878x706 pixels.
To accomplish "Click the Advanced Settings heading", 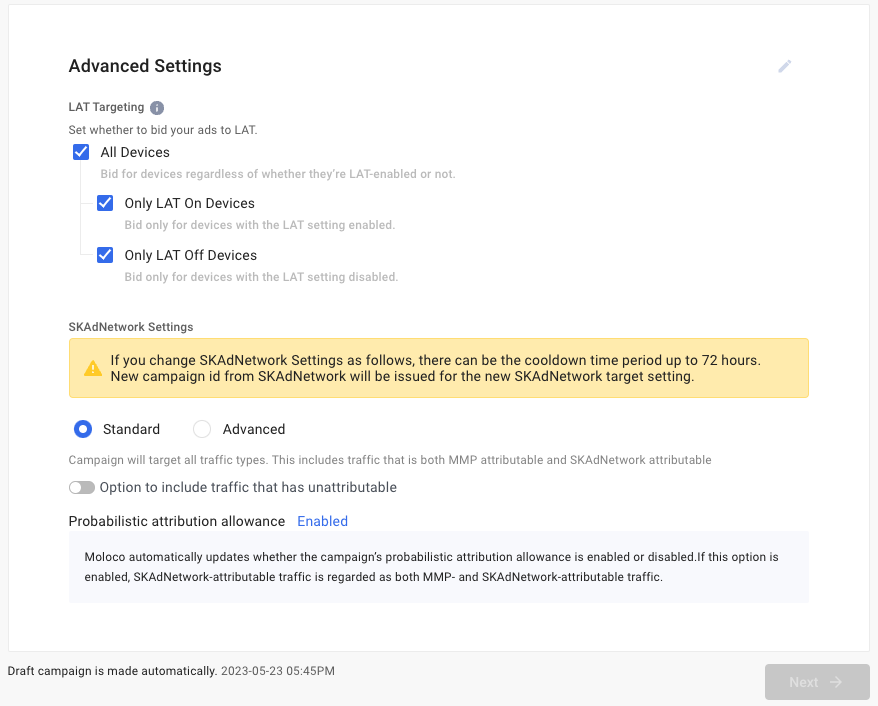I will [x=145, y=66].
